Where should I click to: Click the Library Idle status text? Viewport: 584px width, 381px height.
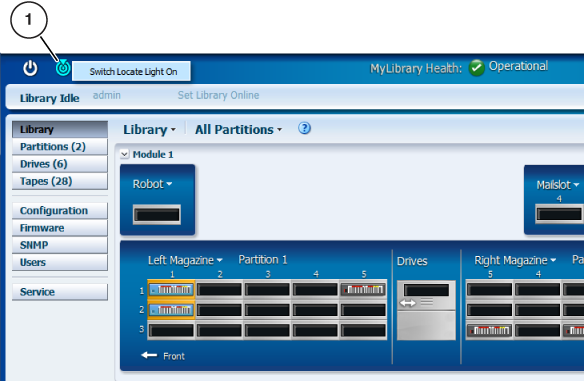[x=50, y=98]
